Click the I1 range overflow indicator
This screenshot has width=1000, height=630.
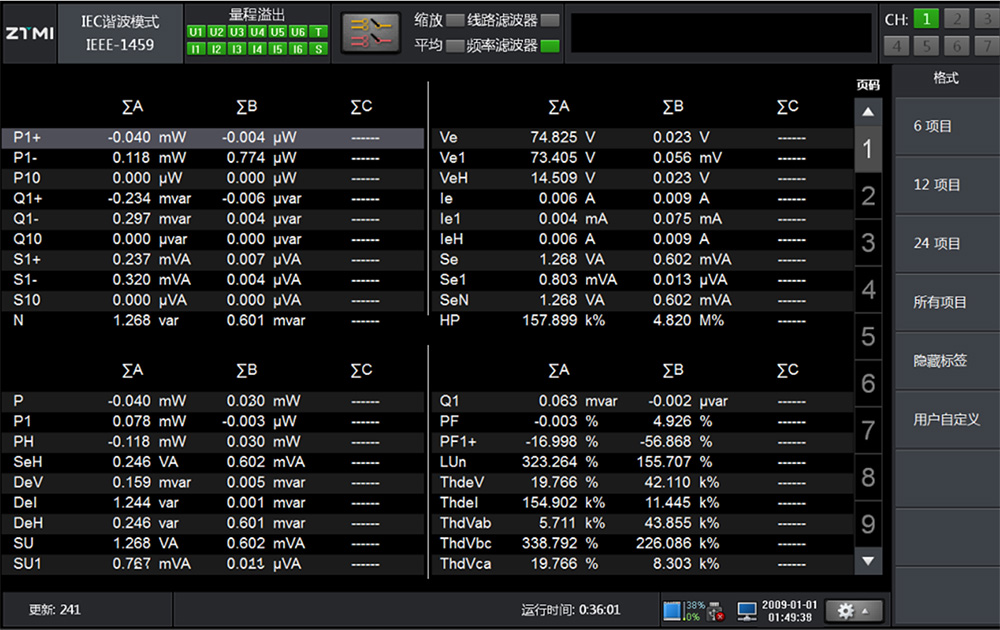pyautogui.click(x=195, y=49)
